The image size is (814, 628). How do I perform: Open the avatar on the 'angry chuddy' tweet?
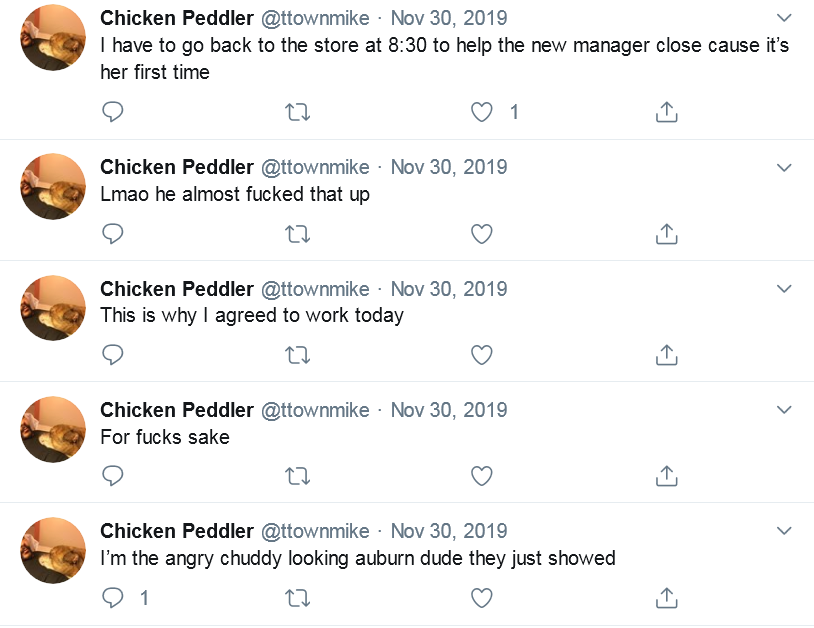53,550
